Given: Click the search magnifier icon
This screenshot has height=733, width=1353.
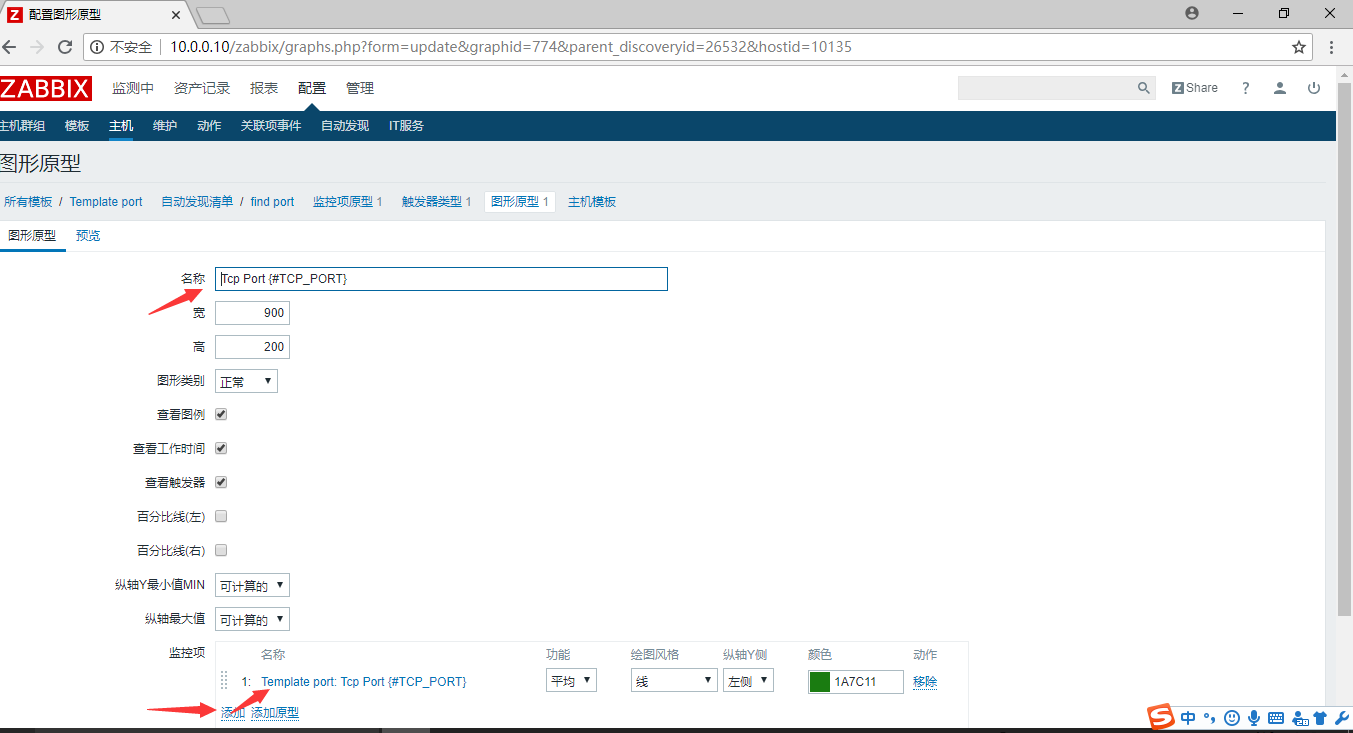Looking at the screenshot, I should click(1144, 88).
